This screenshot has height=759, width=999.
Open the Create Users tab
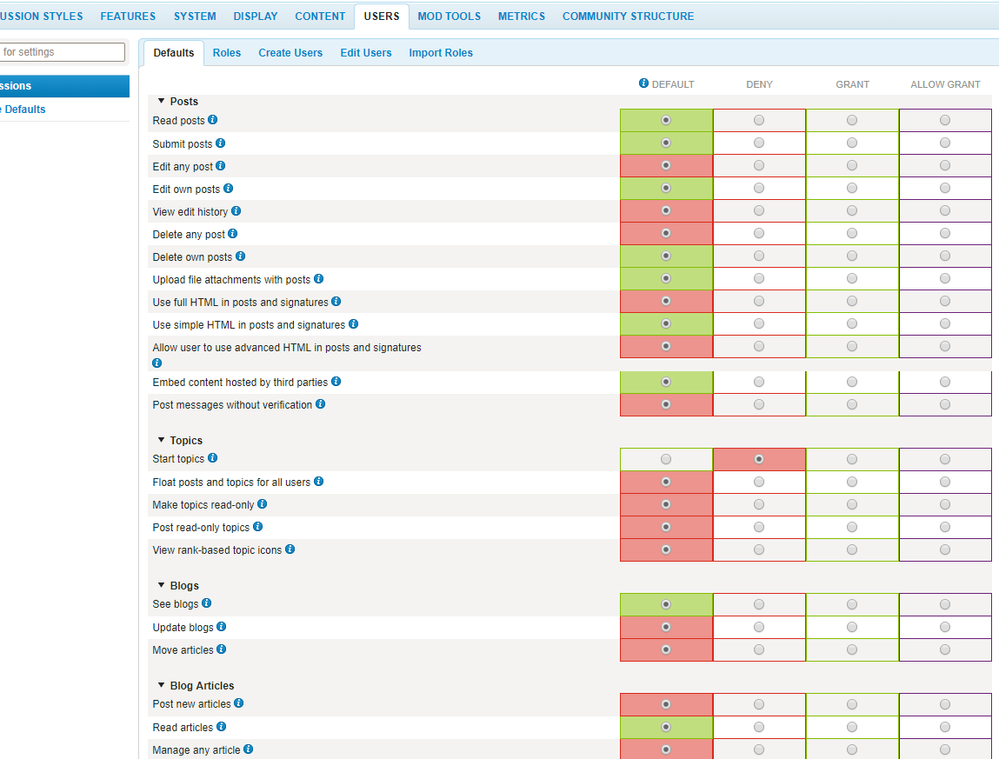pos(290,53)
